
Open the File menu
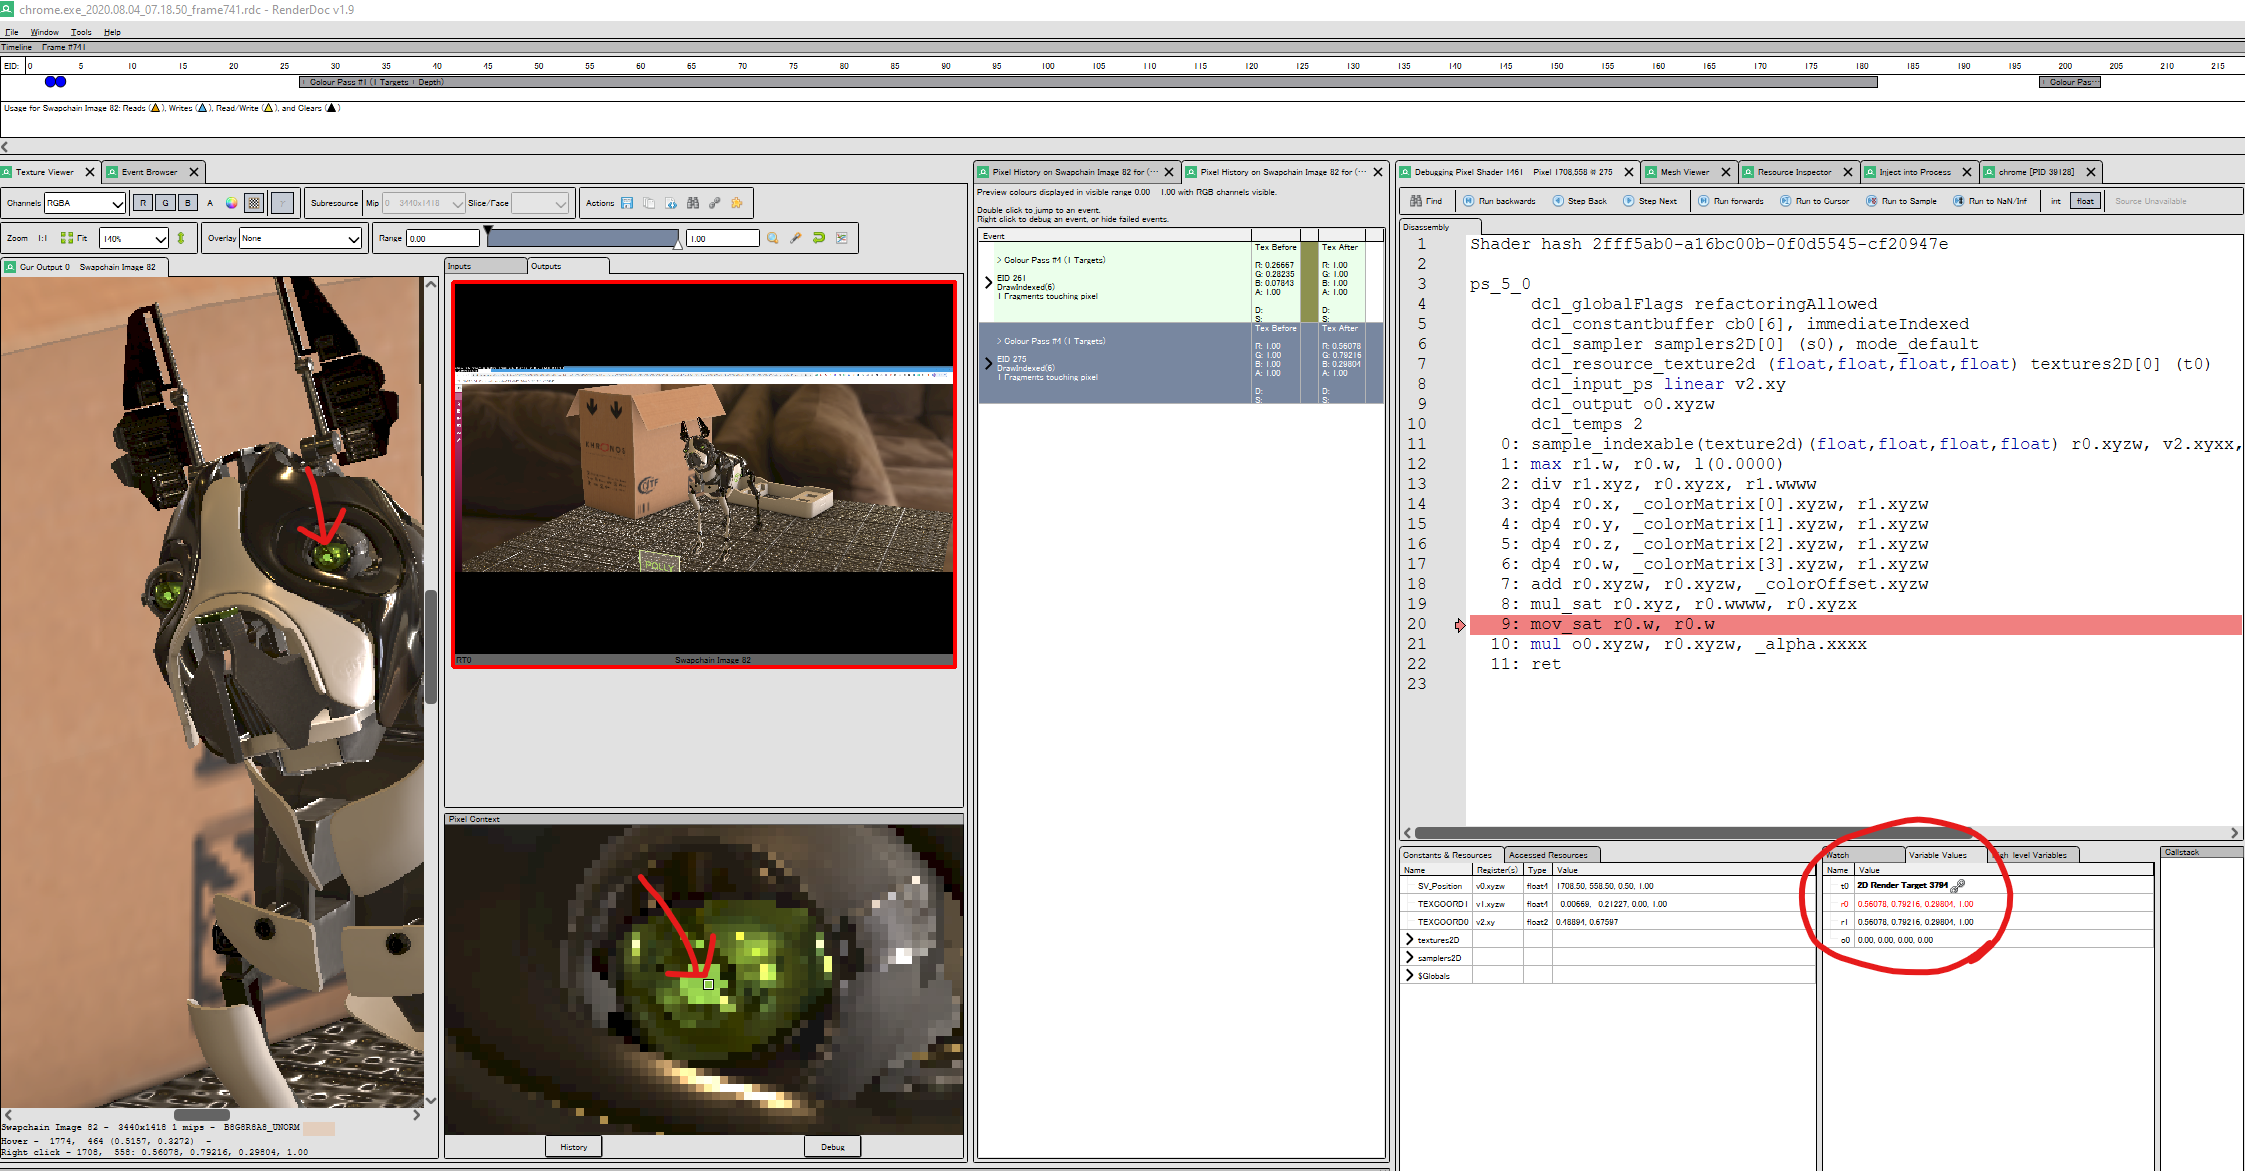[x=12, y=32]
